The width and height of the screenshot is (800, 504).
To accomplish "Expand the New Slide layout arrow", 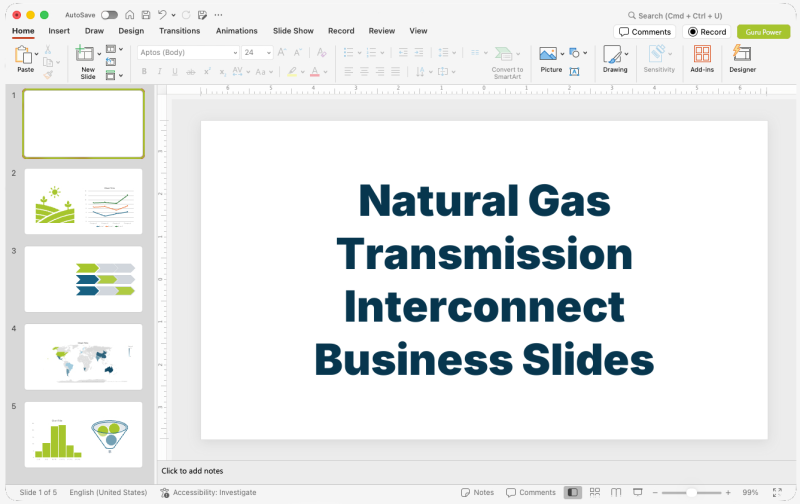I will pos(99,54).
